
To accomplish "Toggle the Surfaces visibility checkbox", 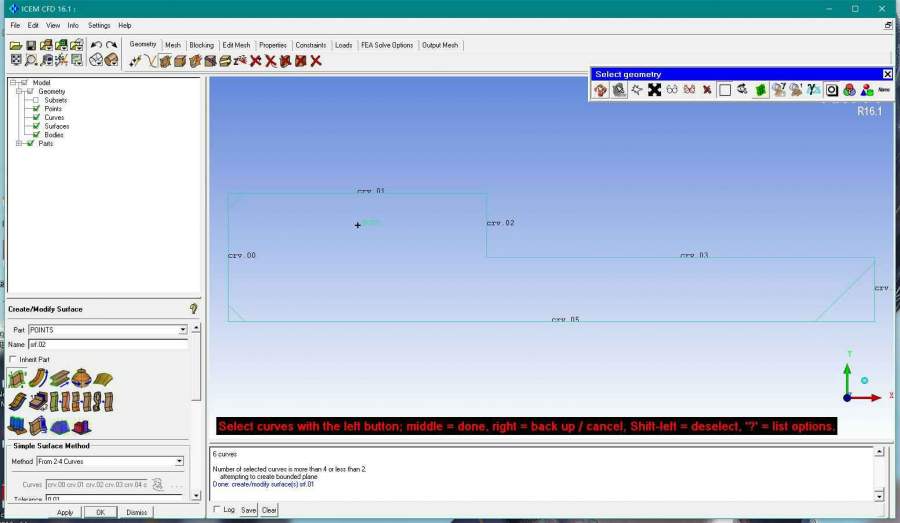I will (36, 126).
